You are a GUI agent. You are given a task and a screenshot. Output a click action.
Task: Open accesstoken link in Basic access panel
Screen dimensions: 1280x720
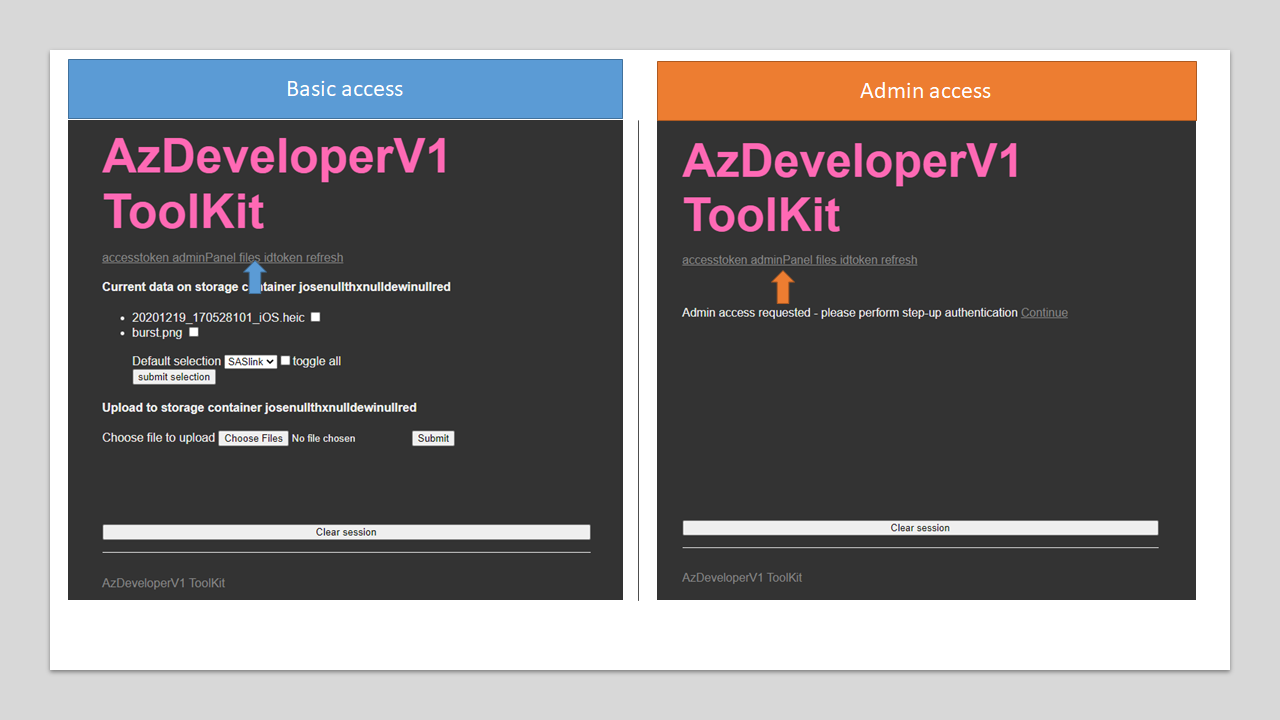[135, 258]
